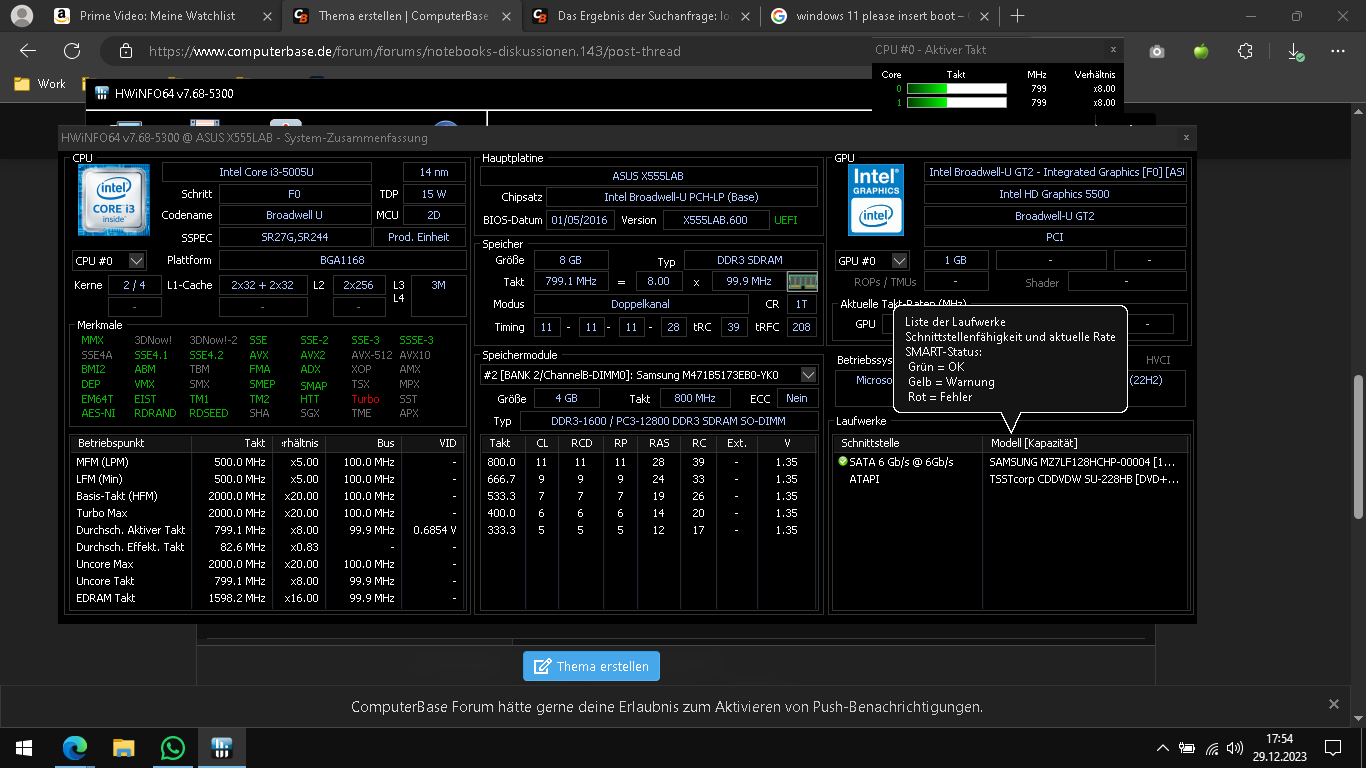The width and height of the screenshot is (1366, 768).
Task: Close the CPU #0 Aktiver Takt window
Action: (1113, 49)
